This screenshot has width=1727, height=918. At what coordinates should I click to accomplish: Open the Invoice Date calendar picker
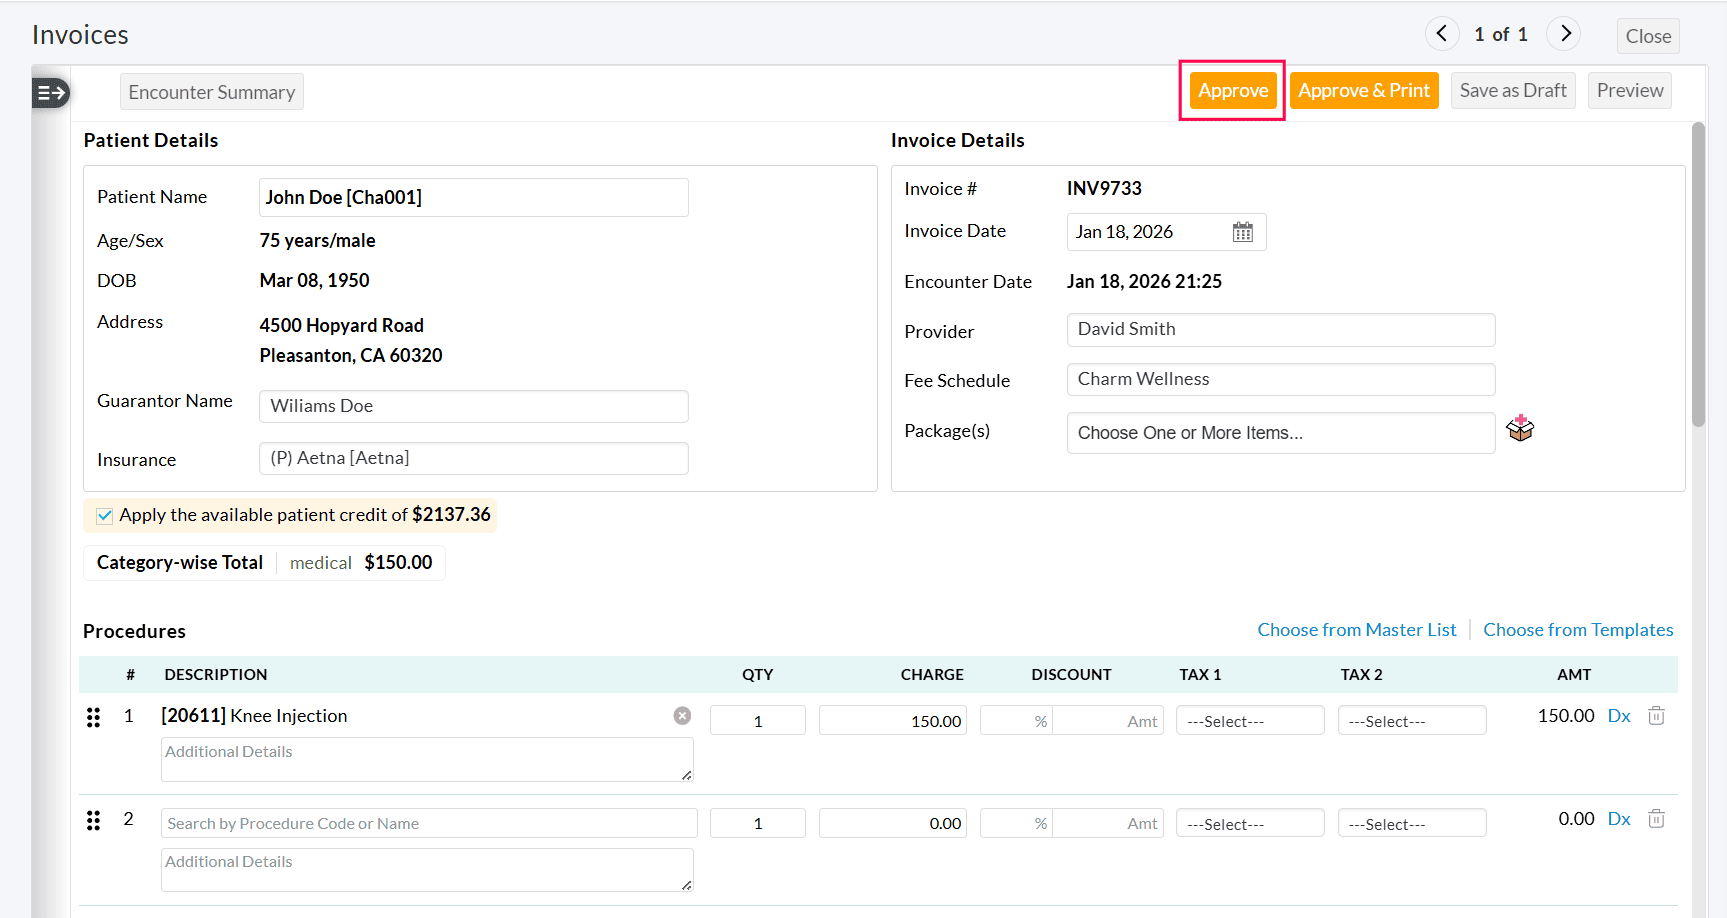(x=1243, y=231)
